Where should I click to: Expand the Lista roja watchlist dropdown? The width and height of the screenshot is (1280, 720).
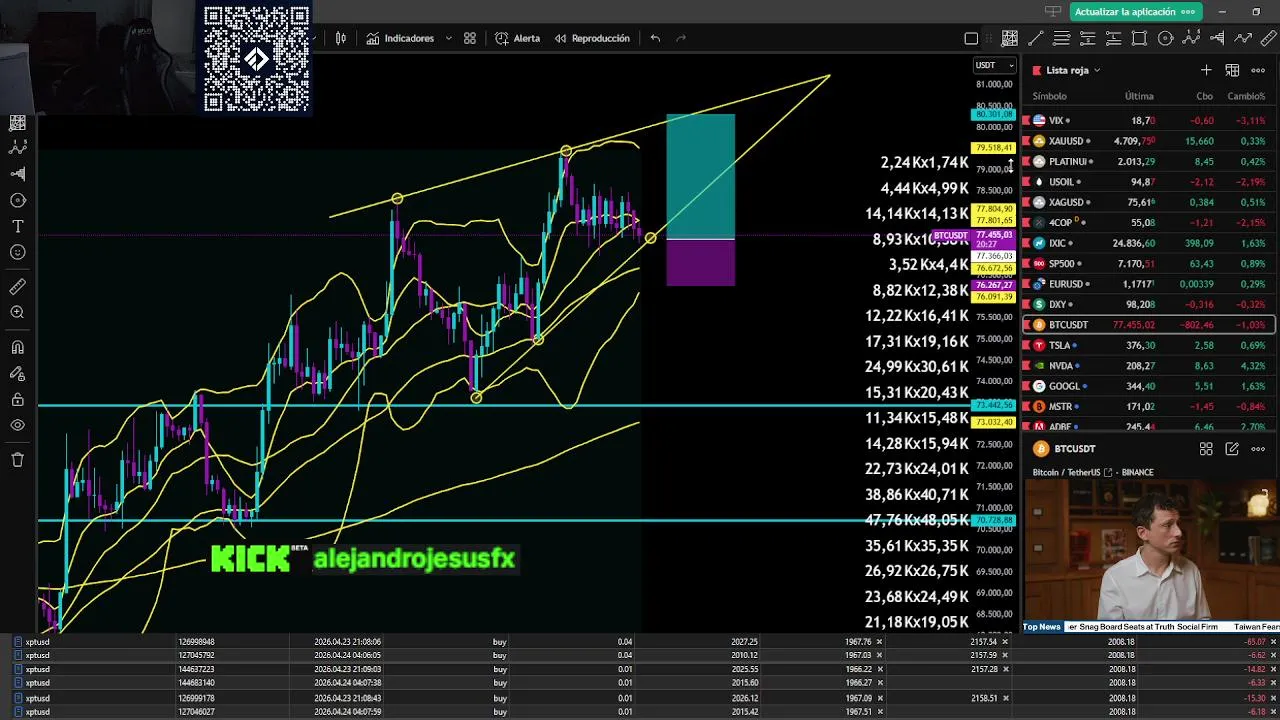pyautogui.click(x=1097, y=70)
